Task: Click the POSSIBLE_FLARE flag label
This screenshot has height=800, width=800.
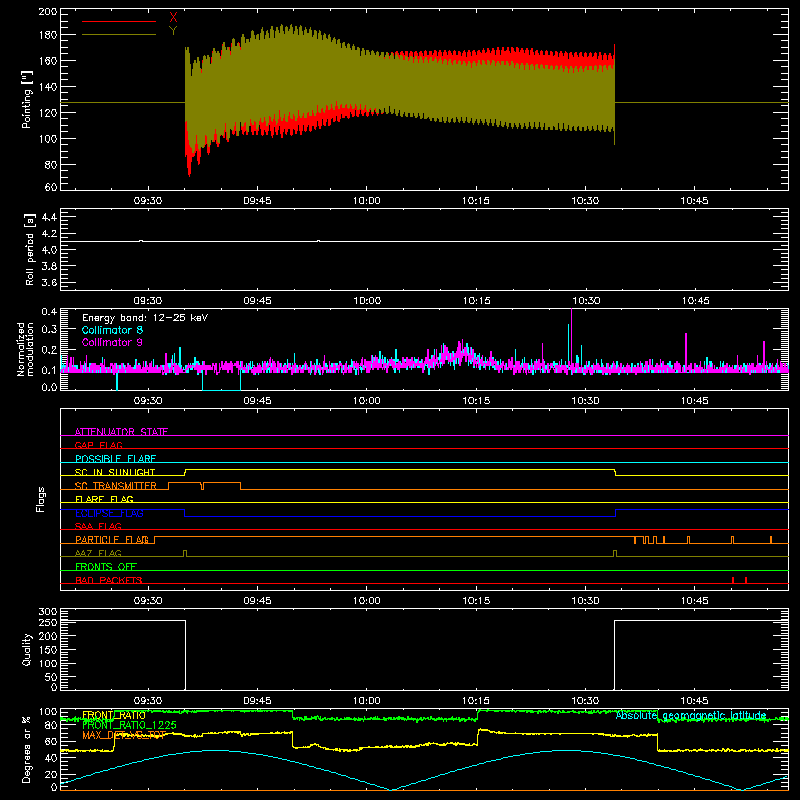Action: (x=115, y=459)
